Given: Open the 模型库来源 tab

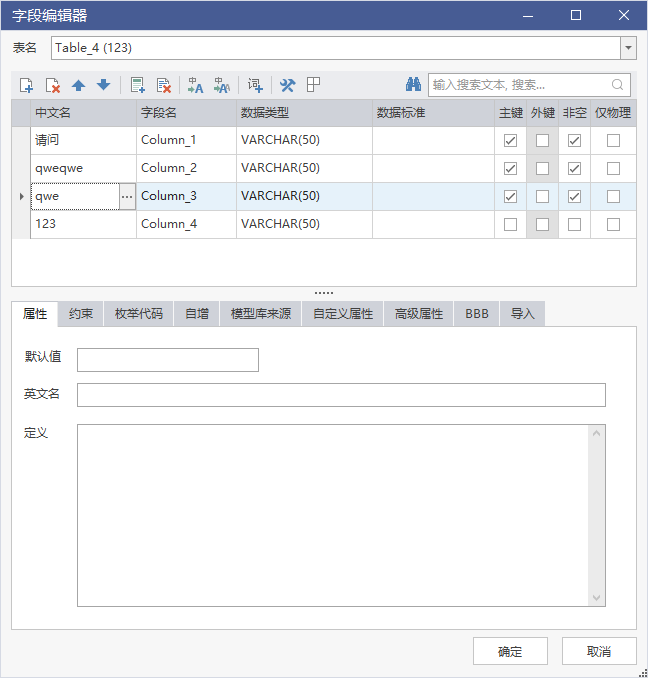Looking at the screenshot, I should click(x=261, y=314).
